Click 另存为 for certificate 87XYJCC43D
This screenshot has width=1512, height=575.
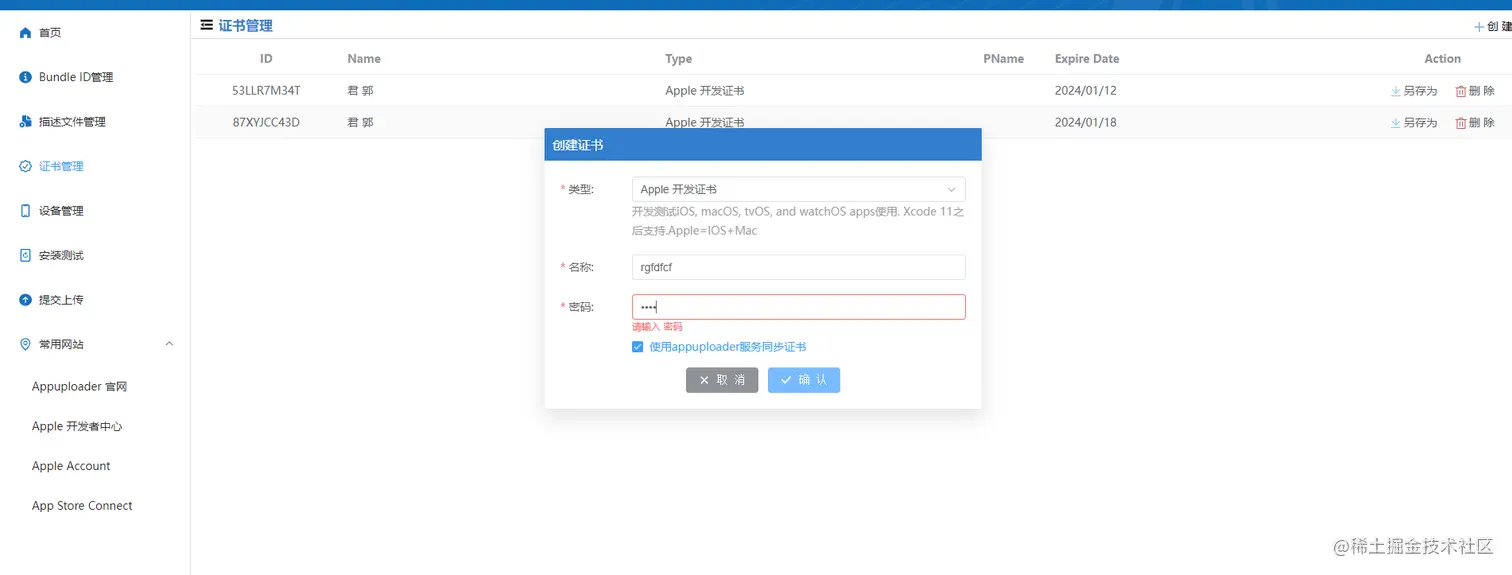point(1414,123)
